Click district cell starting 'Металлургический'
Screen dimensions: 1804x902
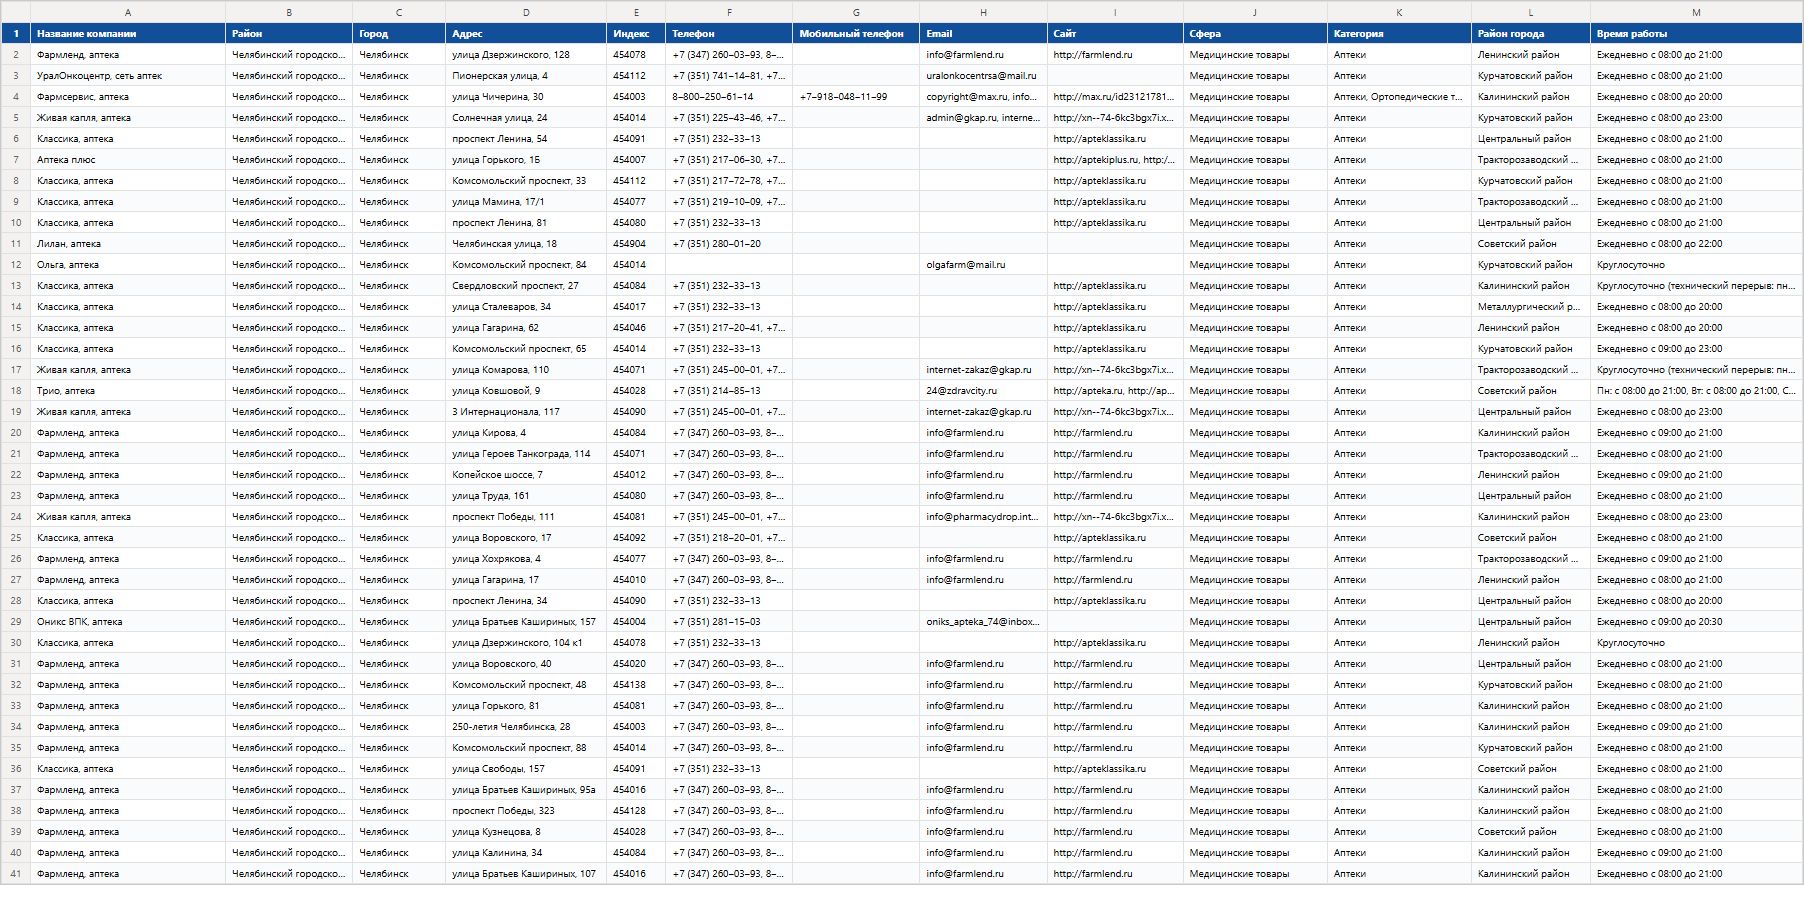(x=1531, y=307)
